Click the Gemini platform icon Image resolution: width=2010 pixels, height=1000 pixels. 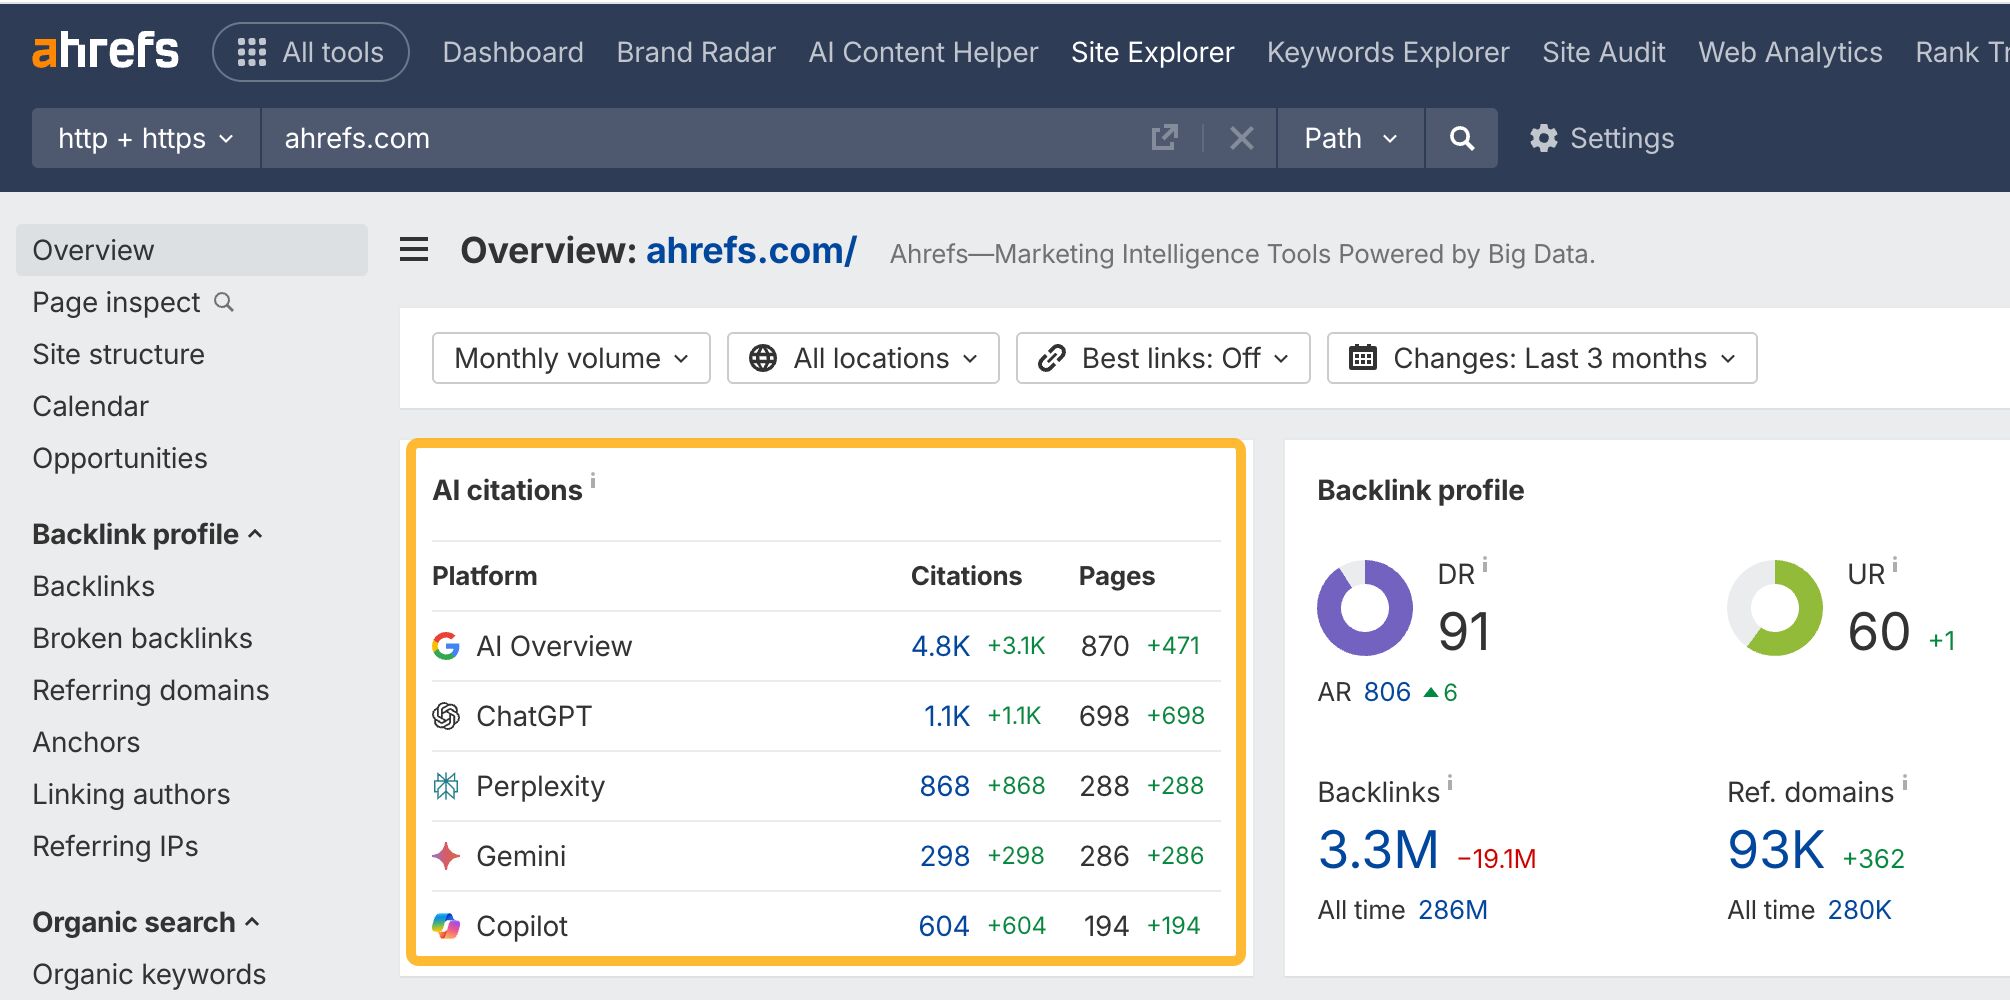pos(446,856)
